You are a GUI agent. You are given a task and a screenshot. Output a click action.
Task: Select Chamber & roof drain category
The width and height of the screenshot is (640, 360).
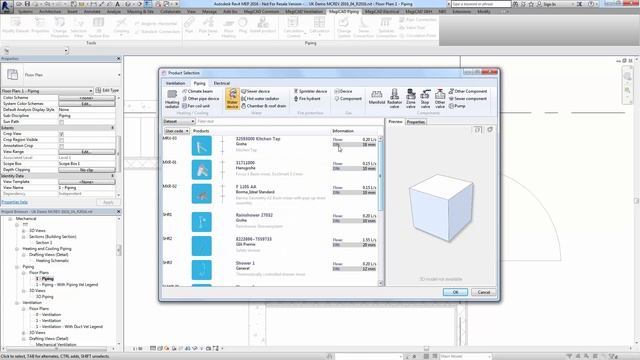click(x=263, y=106)
